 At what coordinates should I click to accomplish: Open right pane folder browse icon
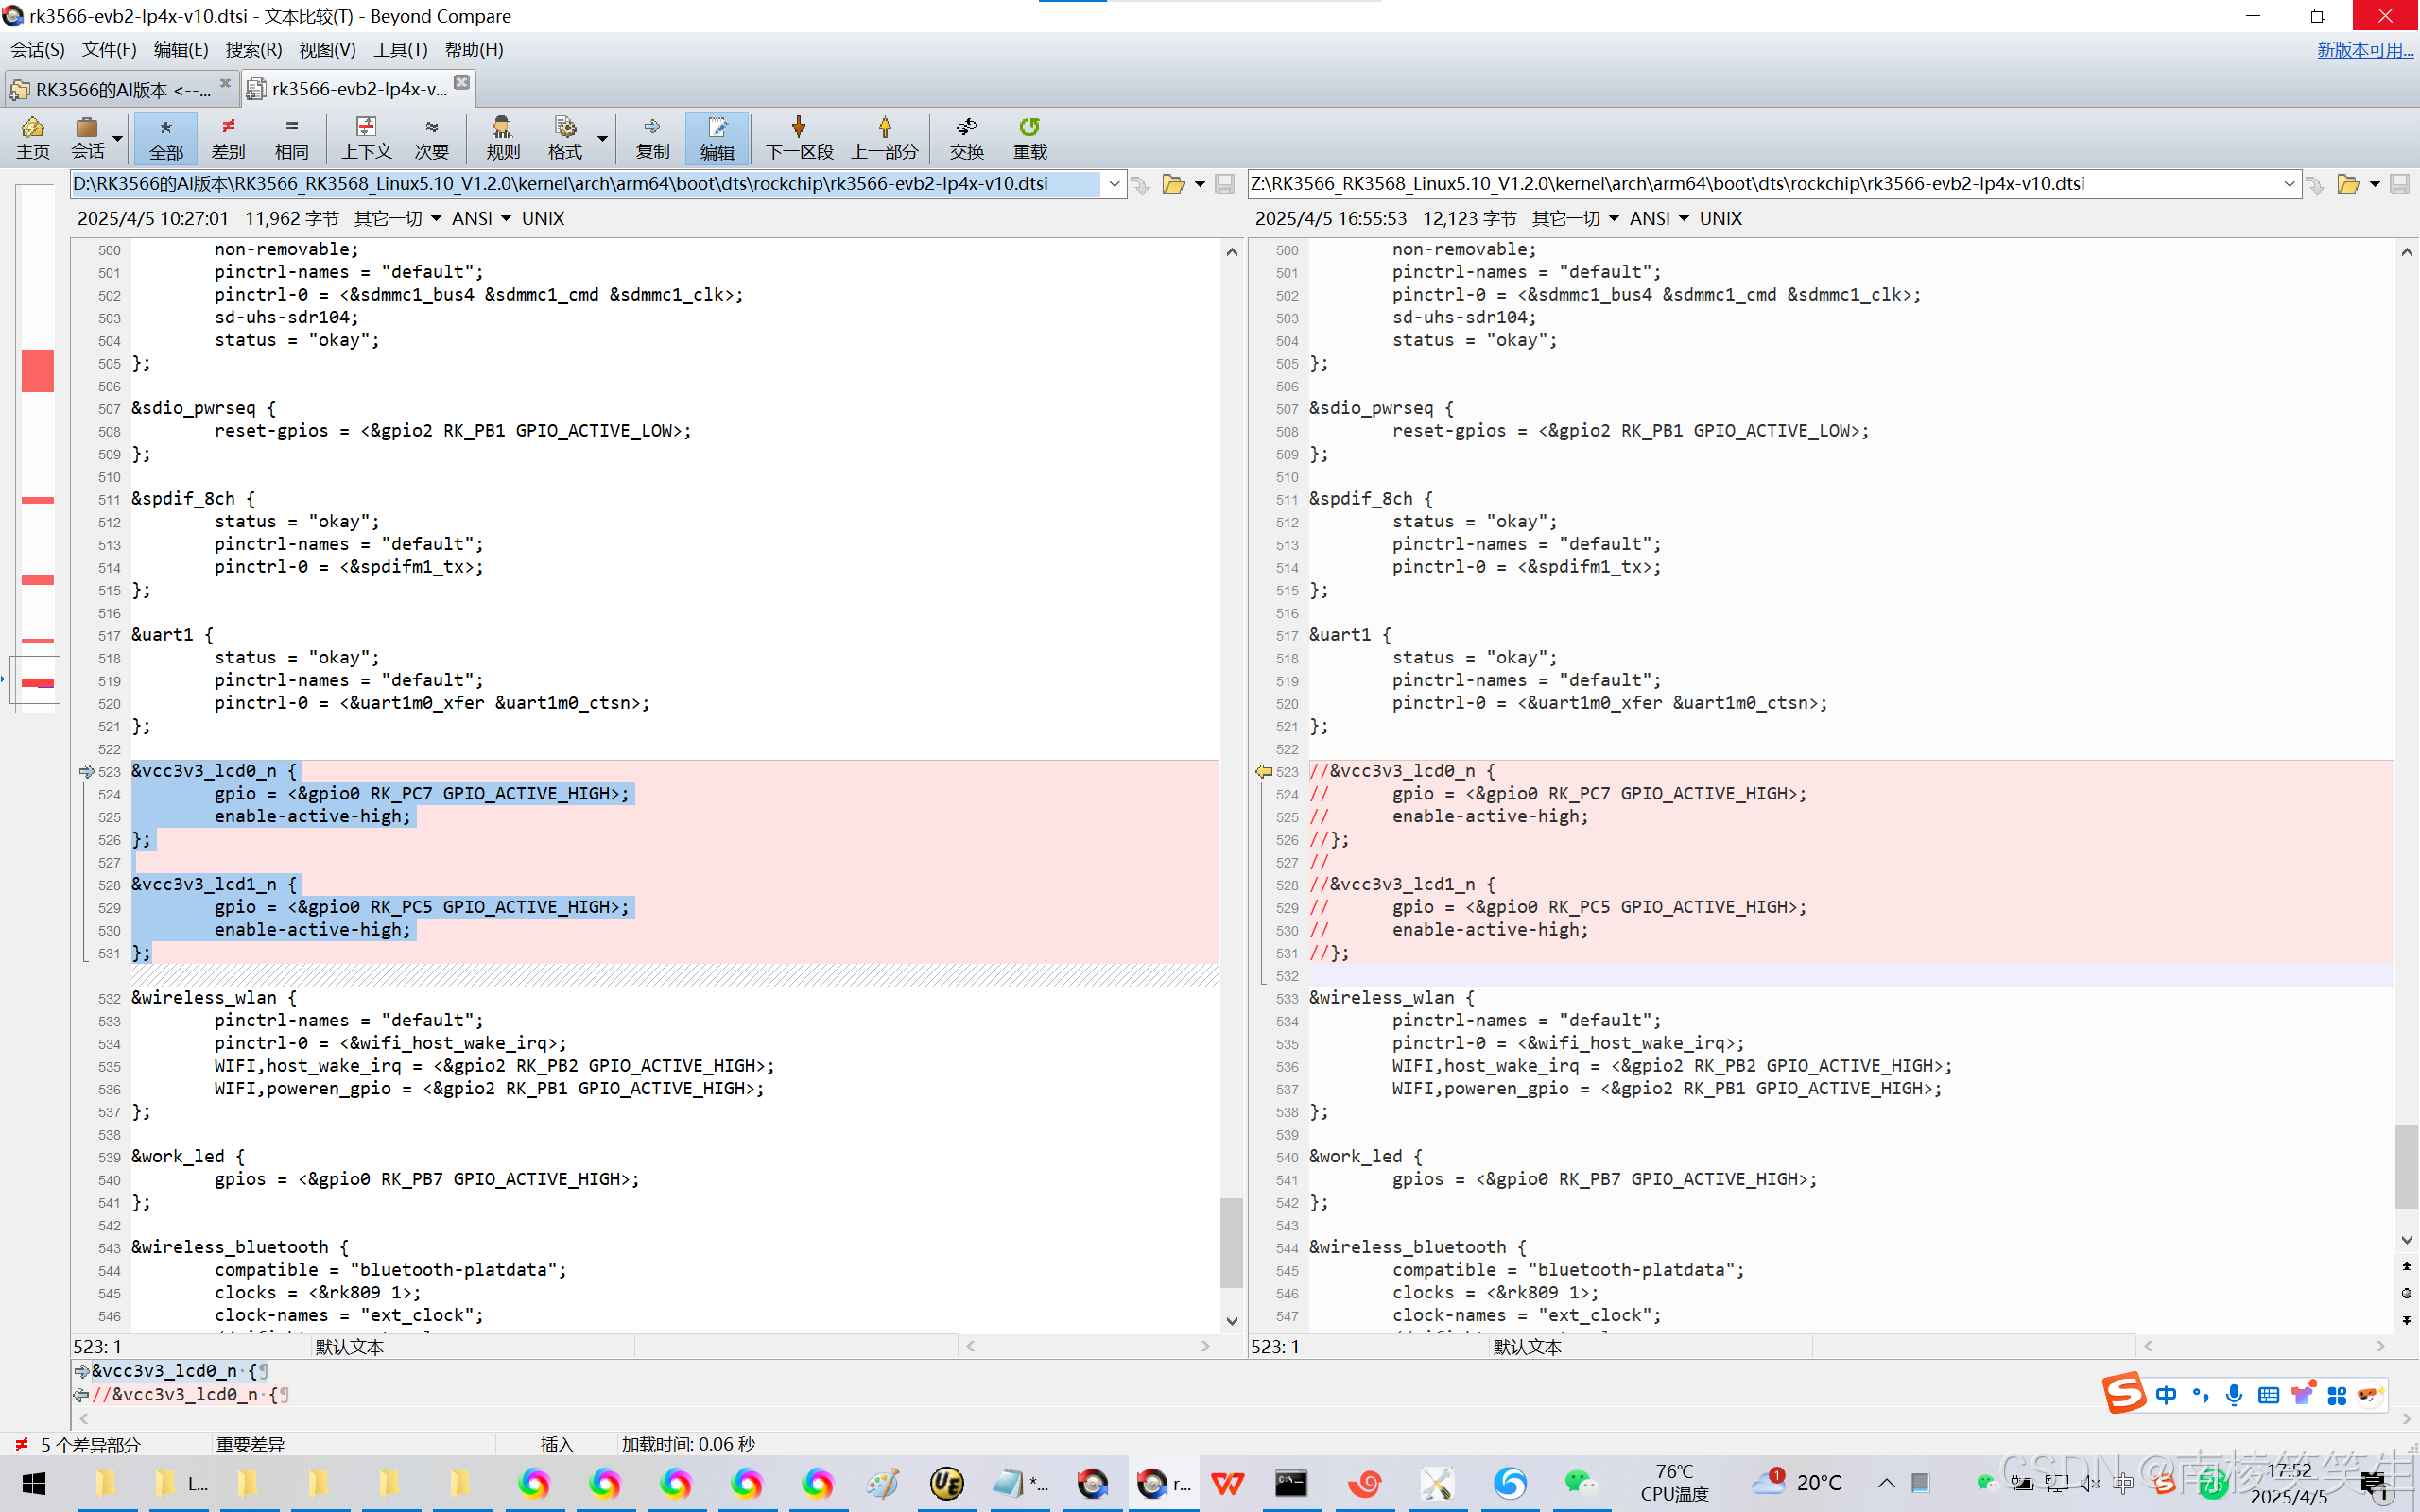click(2347, 184)
